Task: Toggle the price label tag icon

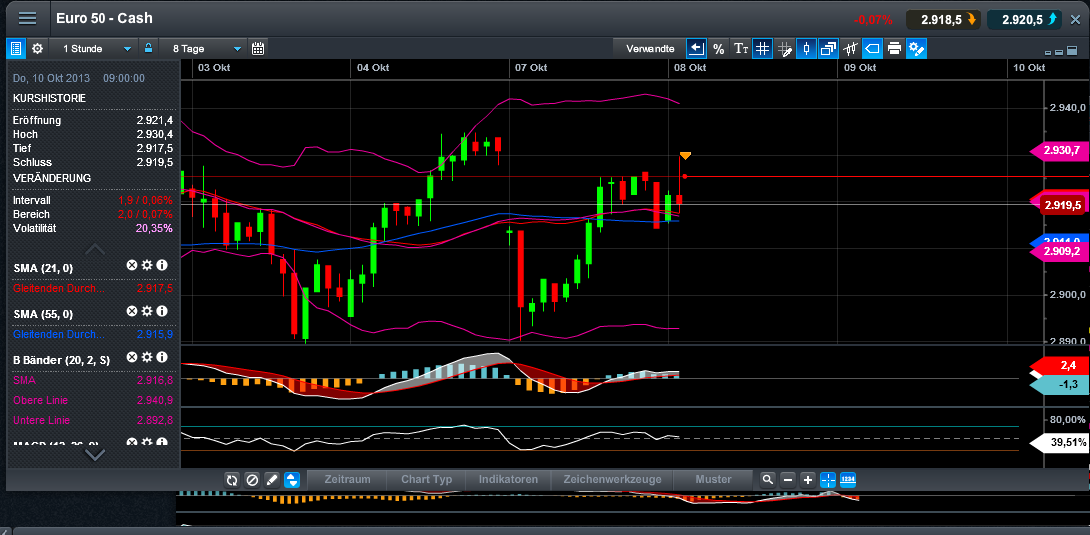Action: pyautogui.click(x=872, y=49)
